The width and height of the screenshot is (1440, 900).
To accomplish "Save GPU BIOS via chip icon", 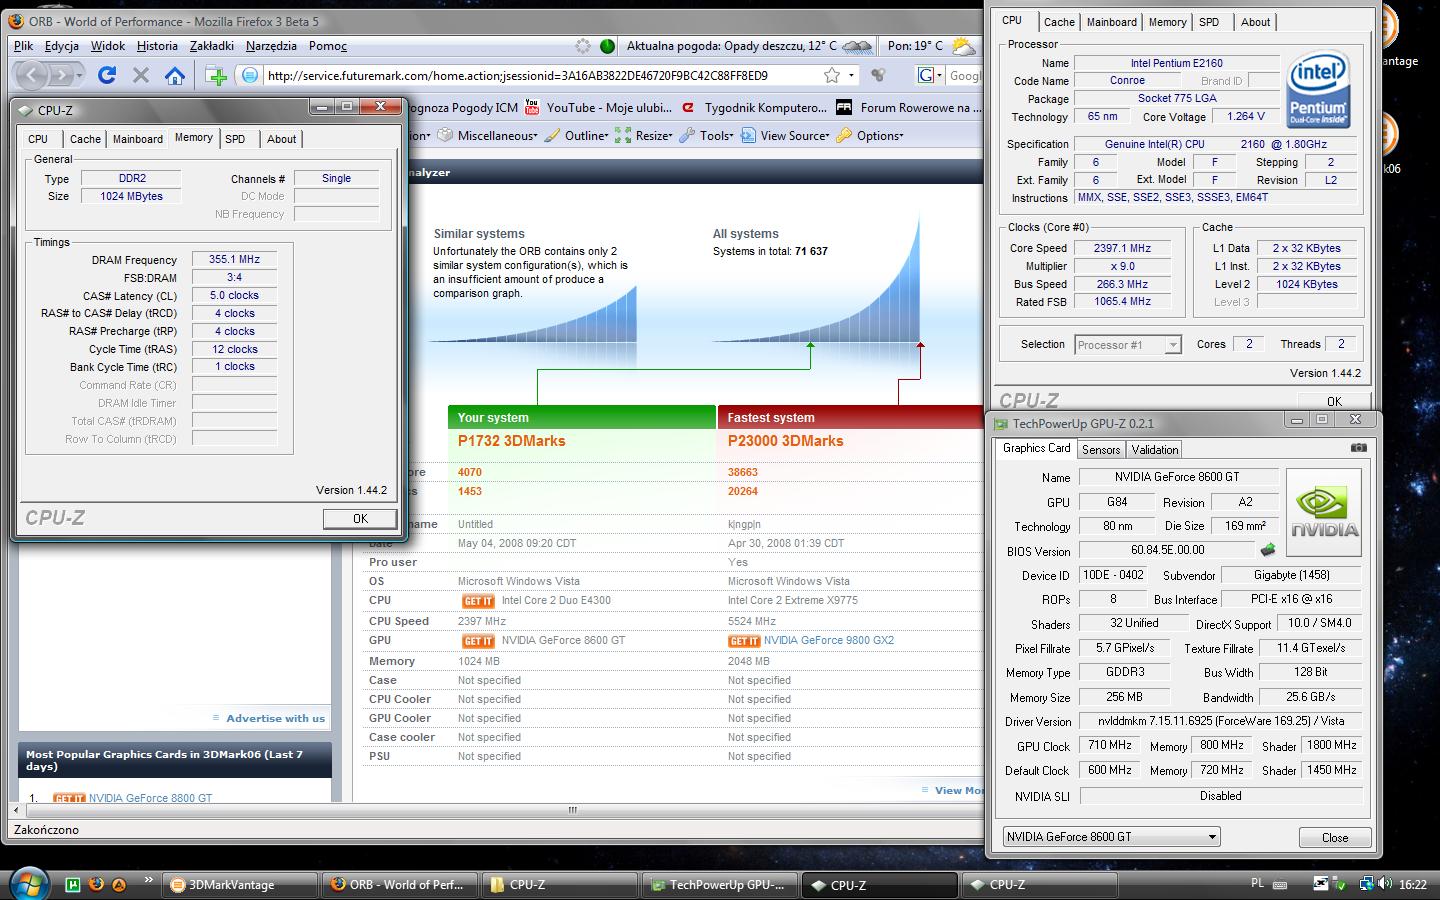I will click(1268, 550).
